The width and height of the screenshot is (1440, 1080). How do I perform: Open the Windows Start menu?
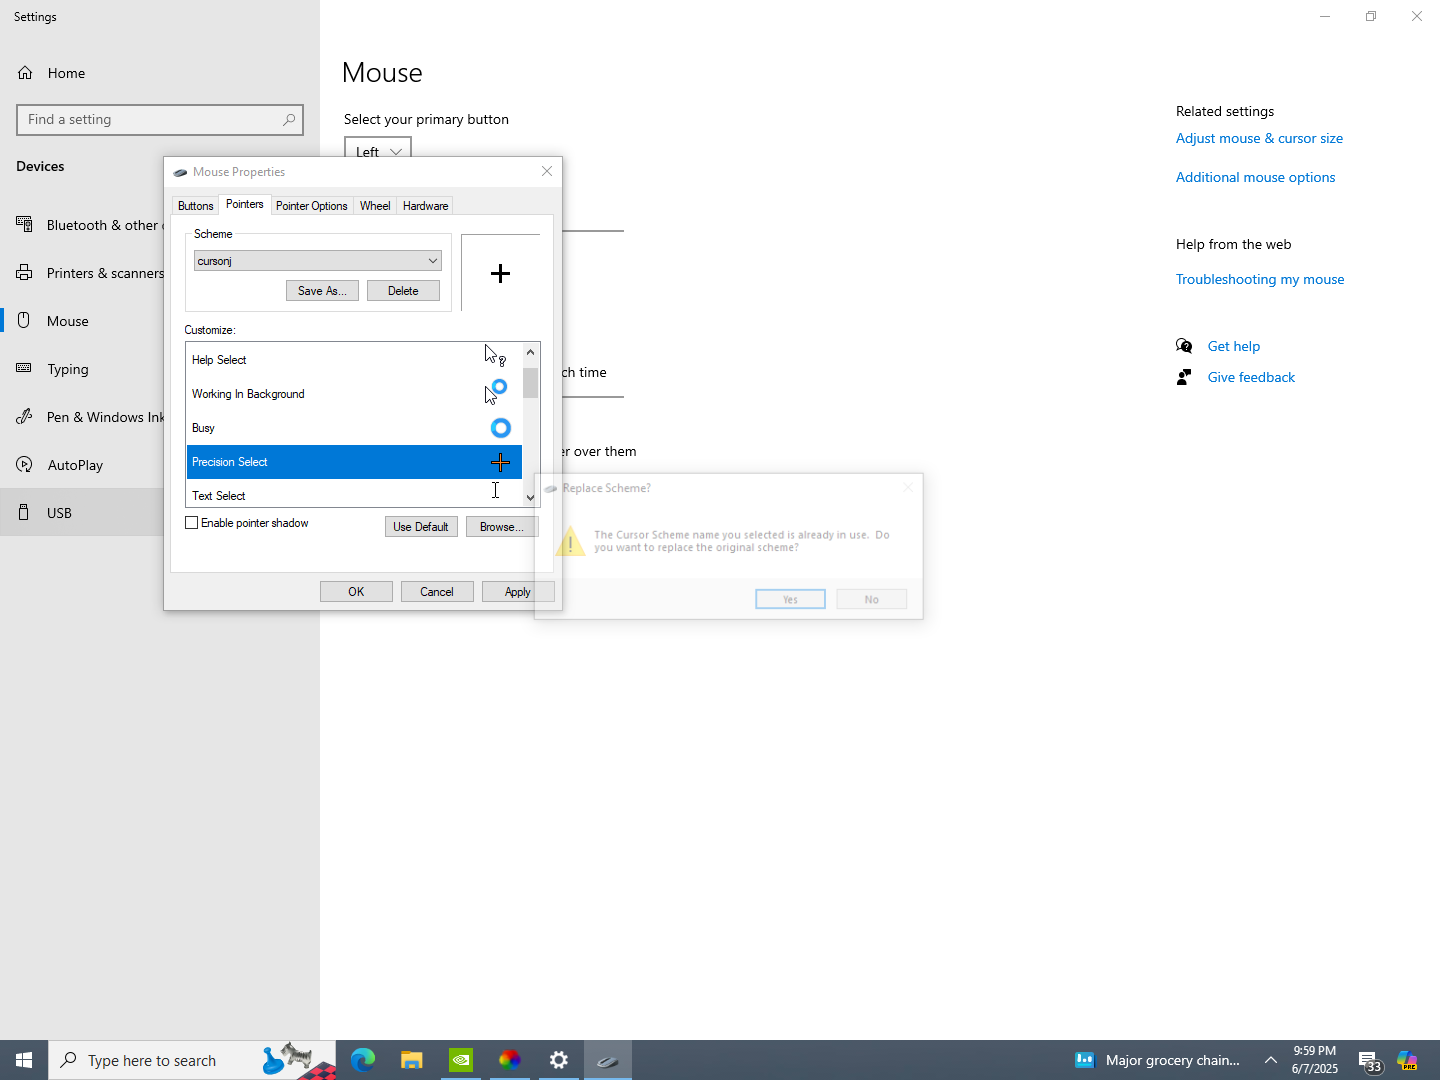24,1060
